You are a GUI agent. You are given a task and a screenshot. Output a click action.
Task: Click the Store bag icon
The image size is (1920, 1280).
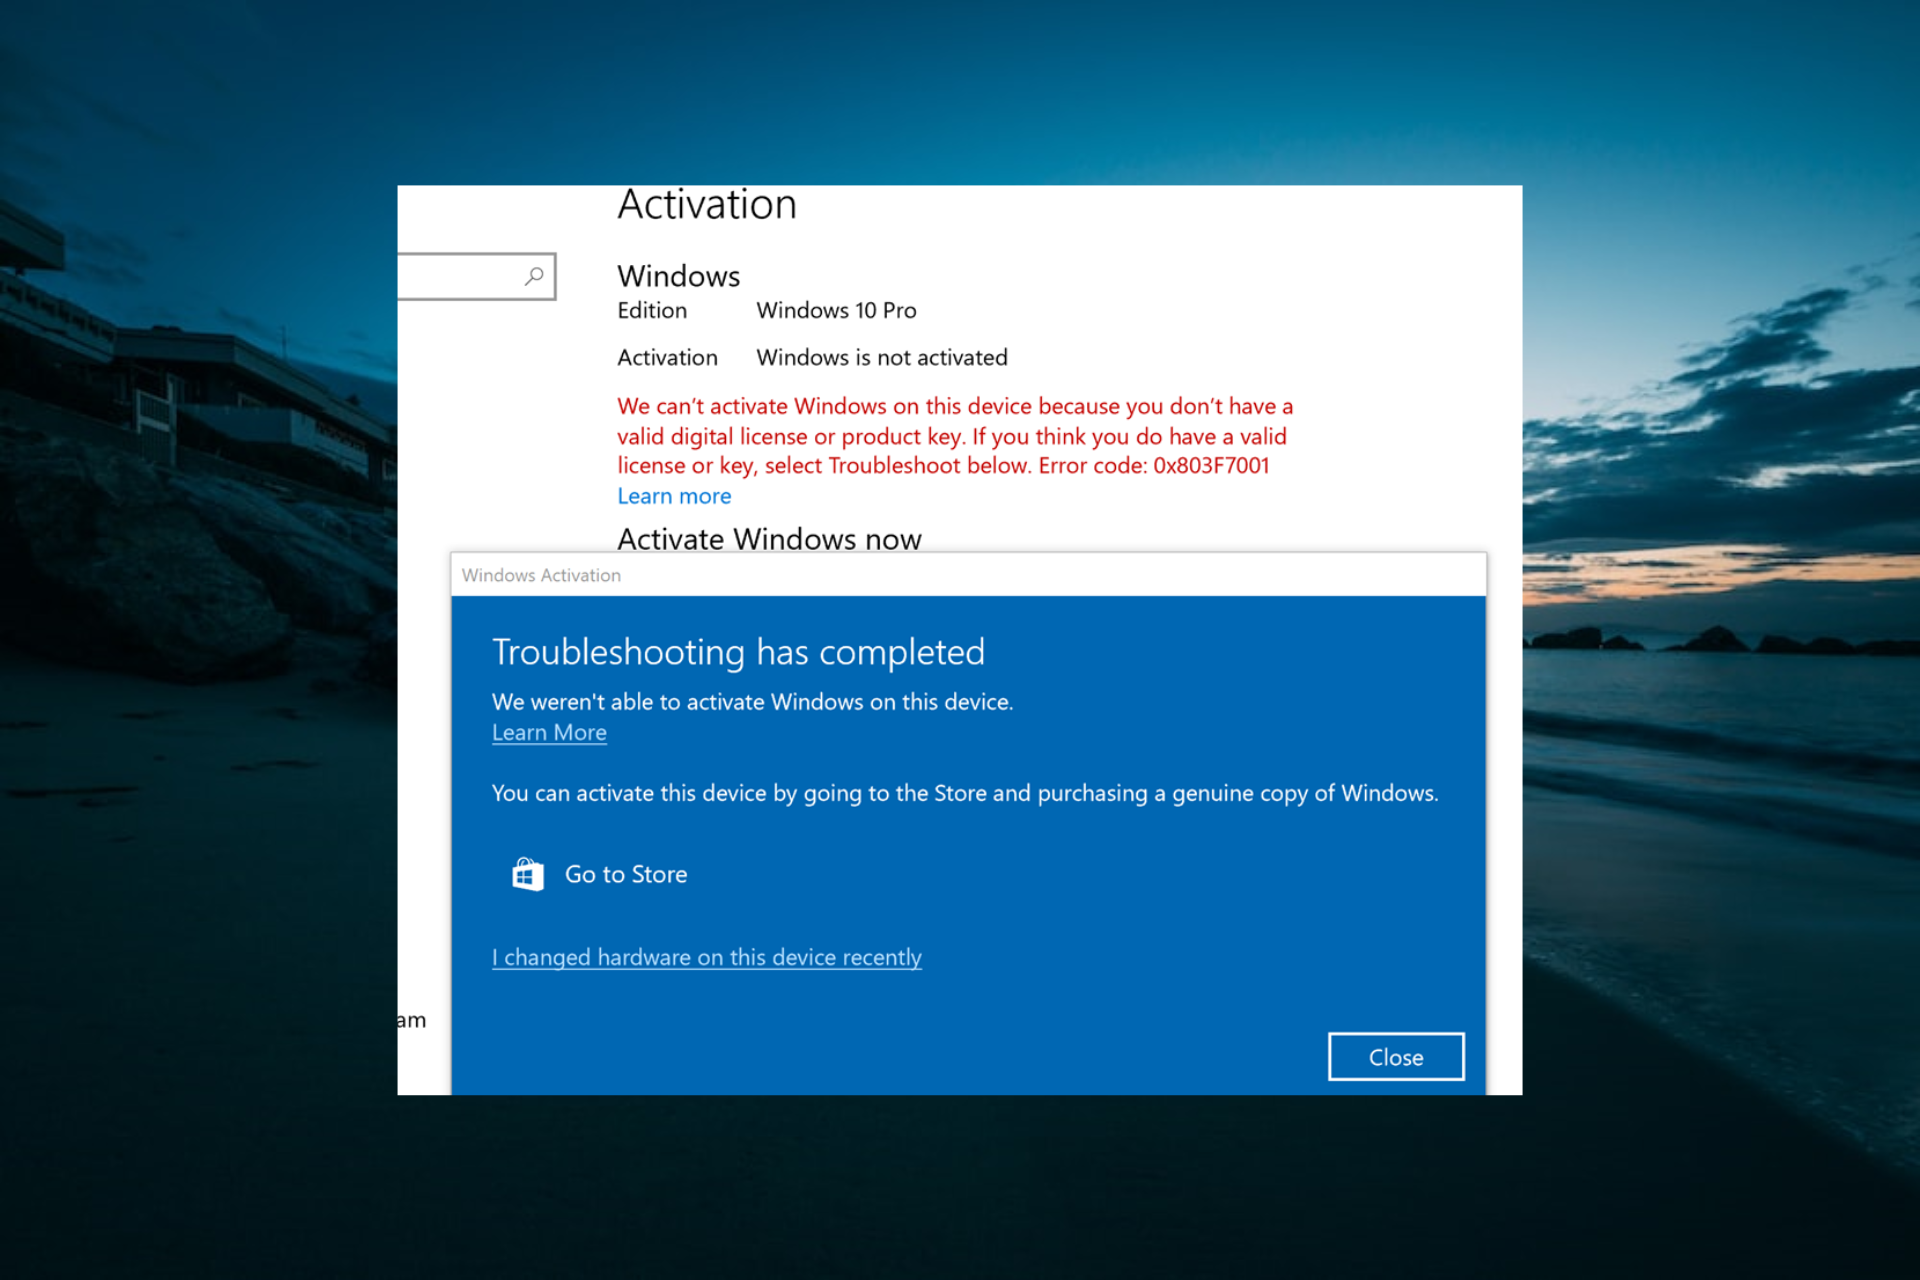tap(528, 874)
